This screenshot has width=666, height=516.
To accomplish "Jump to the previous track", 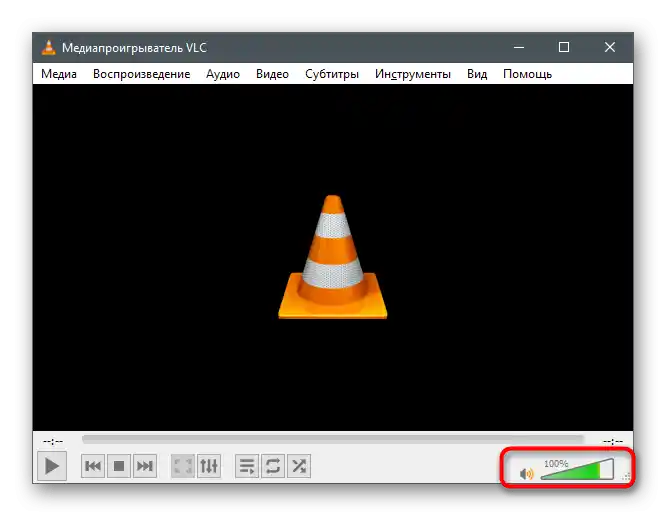I will click(93, 466).
